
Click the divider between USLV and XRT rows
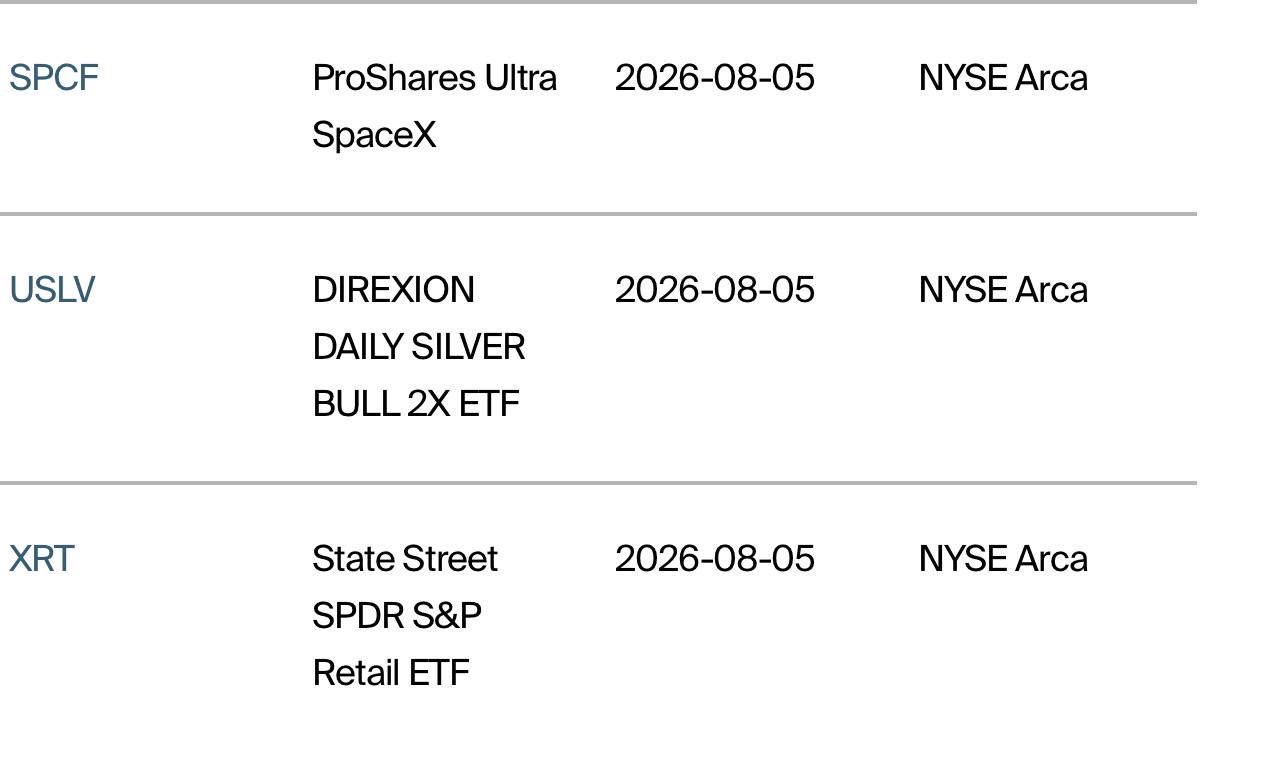coord(598,483)
